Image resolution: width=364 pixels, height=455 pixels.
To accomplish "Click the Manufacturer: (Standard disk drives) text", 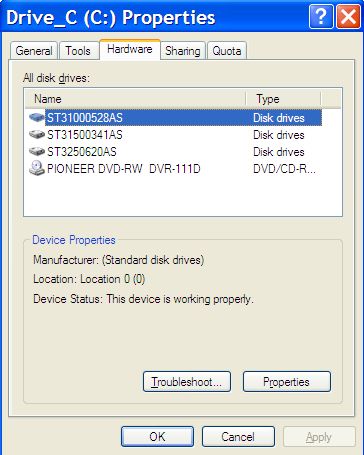I will [x=119, y=260].
